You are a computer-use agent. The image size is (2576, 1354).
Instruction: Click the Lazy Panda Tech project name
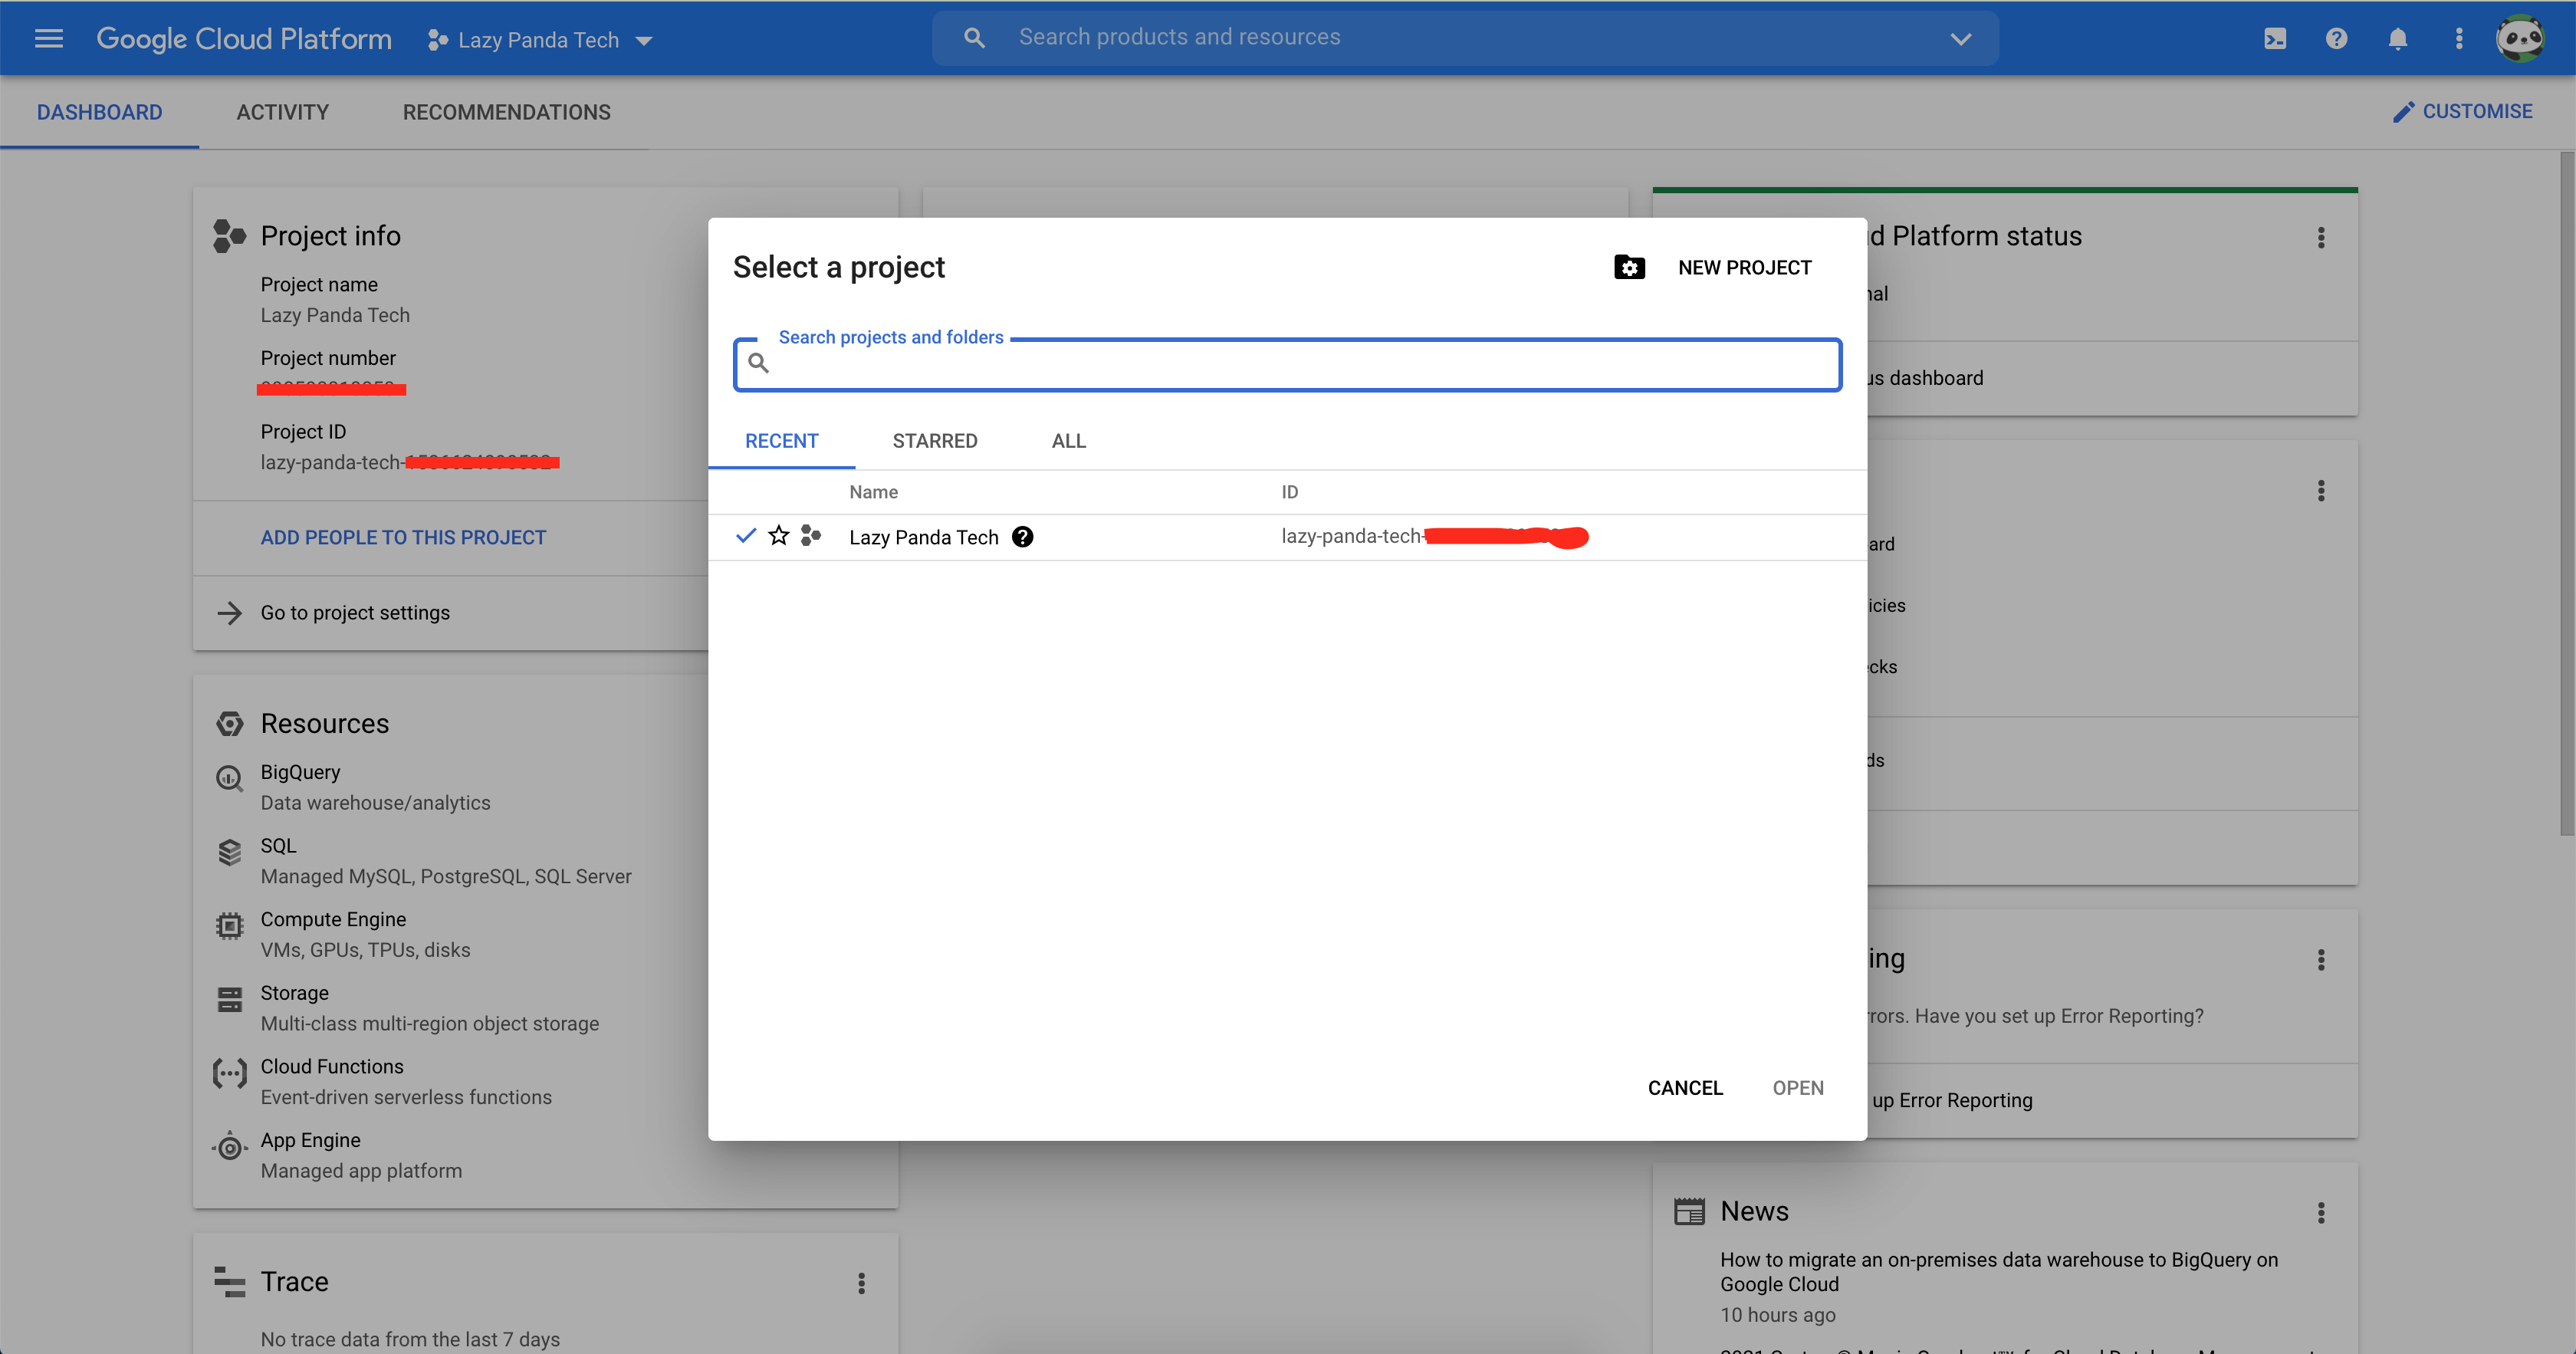pos(924,537)
